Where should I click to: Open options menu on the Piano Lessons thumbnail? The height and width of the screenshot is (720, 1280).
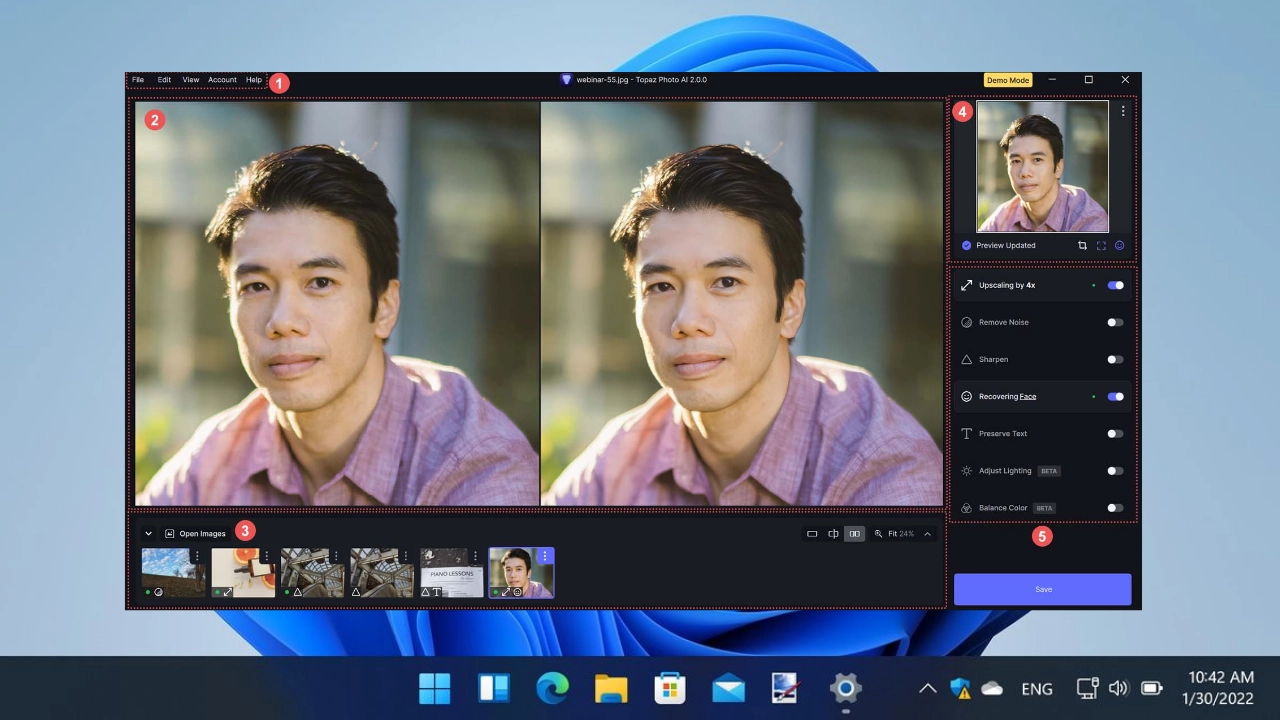point(475,556)
